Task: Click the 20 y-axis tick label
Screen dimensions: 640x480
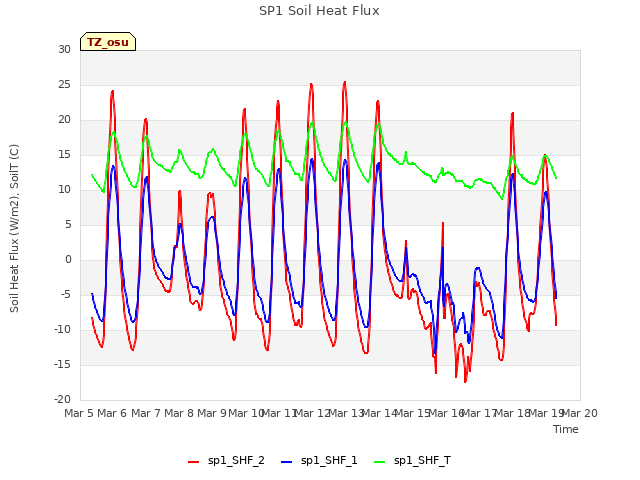Action: point(64,120)
